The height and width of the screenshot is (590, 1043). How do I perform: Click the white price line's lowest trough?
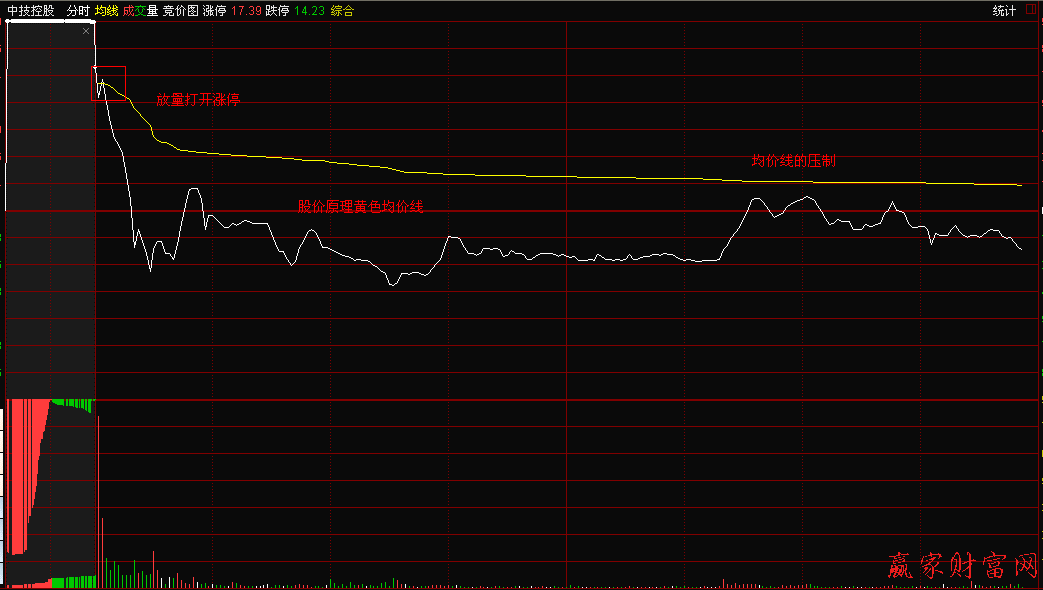tap(392, 285)
